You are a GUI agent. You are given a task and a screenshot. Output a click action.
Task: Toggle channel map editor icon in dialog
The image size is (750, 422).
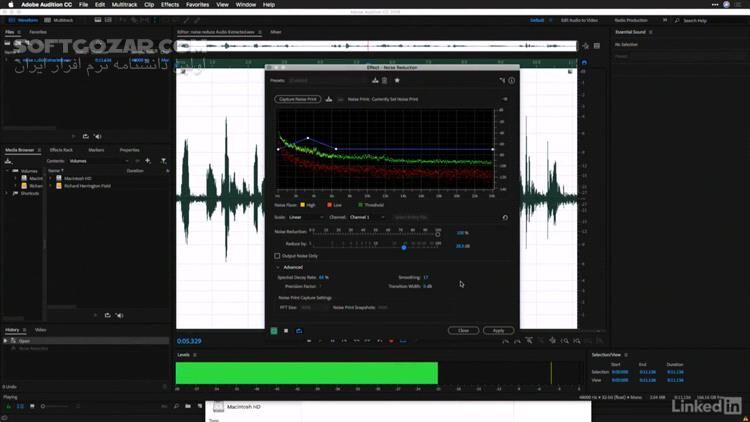pos(502,80)
